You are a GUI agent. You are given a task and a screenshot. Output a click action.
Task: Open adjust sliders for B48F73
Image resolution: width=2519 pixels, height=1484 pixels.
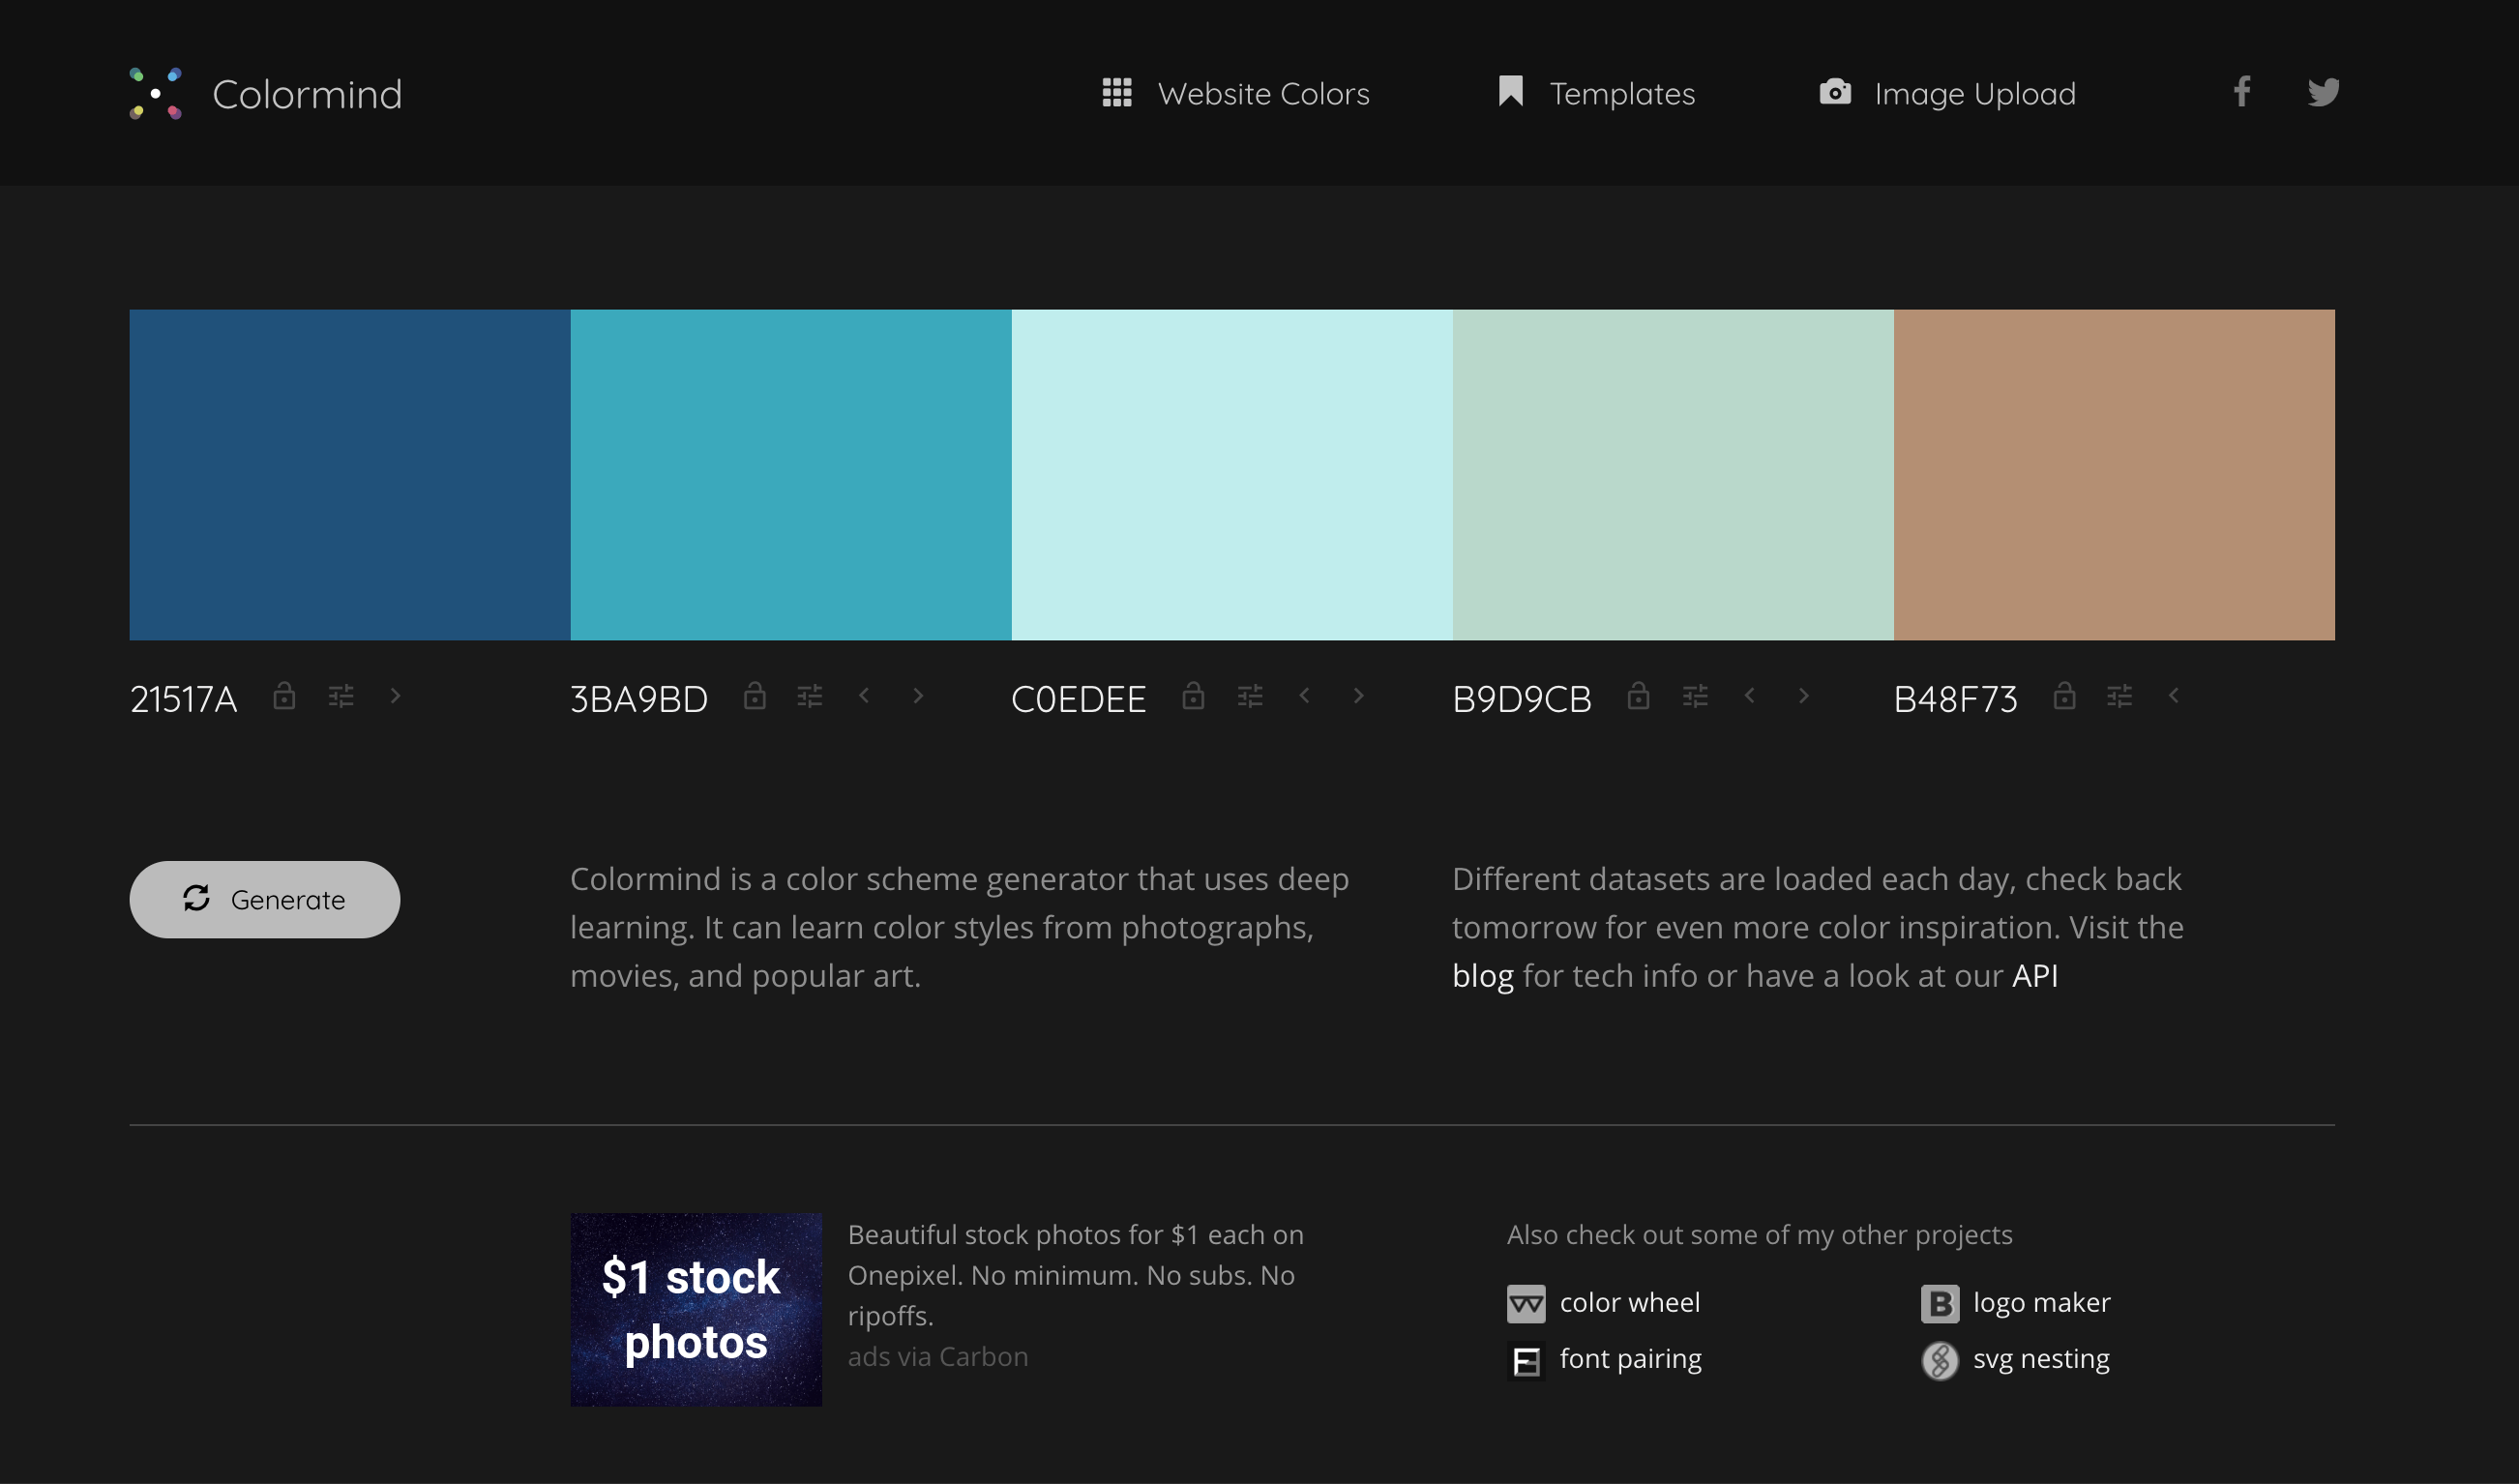tap(2120, 696)
